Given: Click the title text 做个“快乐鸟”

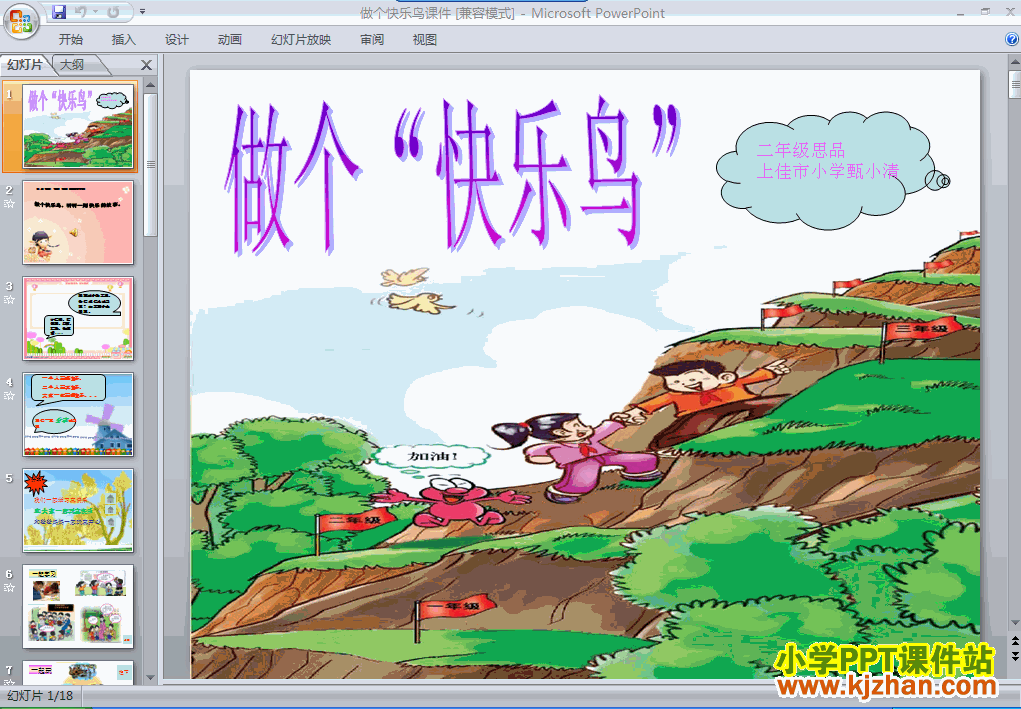Looking at the screenshot, I should 455,176.
